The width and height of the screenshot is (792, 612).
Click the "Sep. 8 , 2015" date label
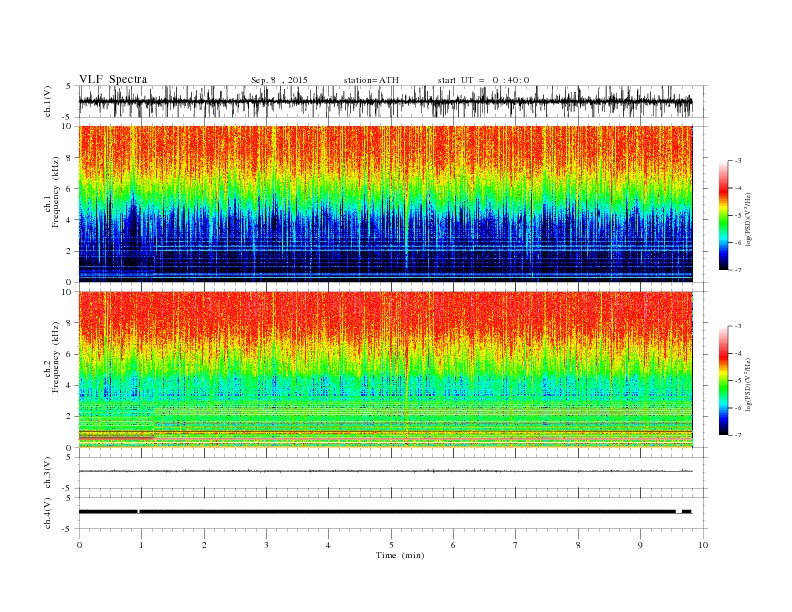(x=279, y=80)
